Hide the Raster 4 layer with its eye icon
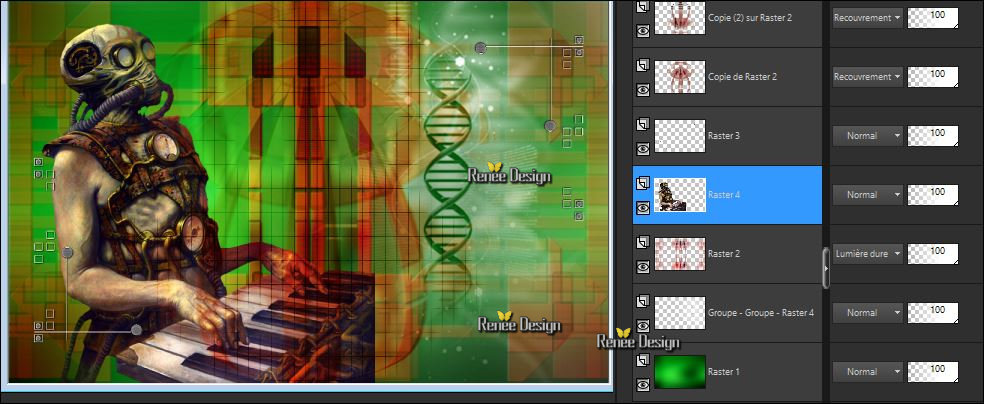Image resolution: width=984 pixels, height=404 pixels. pyautogui.click(x=643, y=208)
